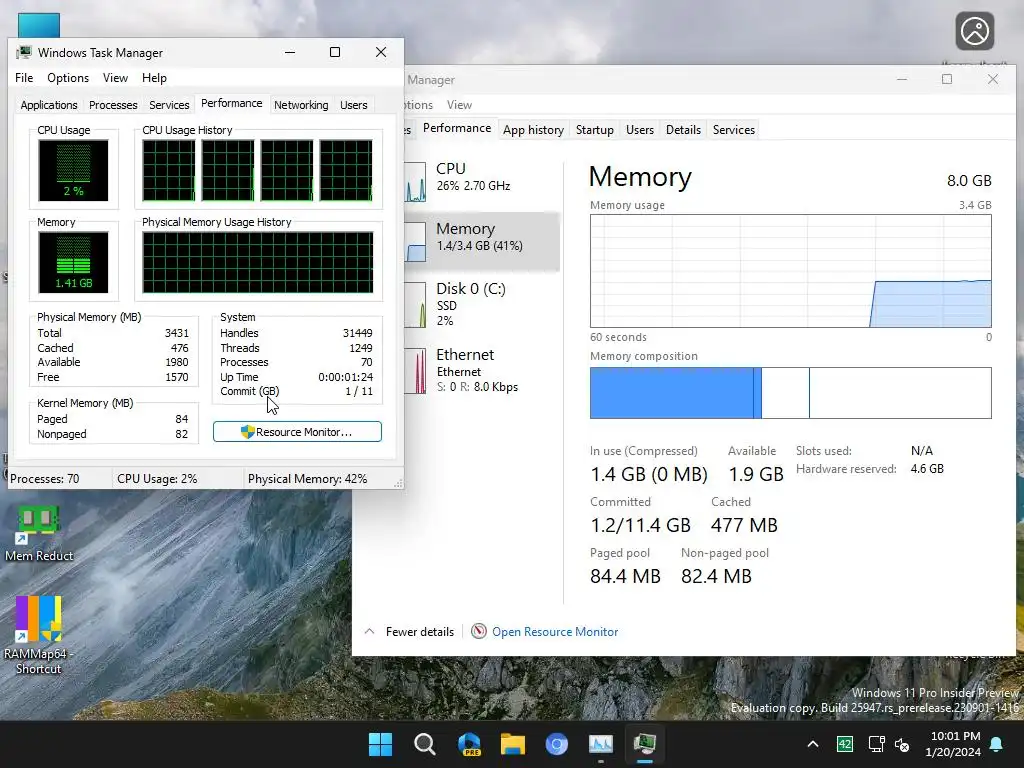Click Committed 1.2/11.4 GB value
Viewport: 1024px width, 768px height.
pyautogui.click(x=640, y=525)
